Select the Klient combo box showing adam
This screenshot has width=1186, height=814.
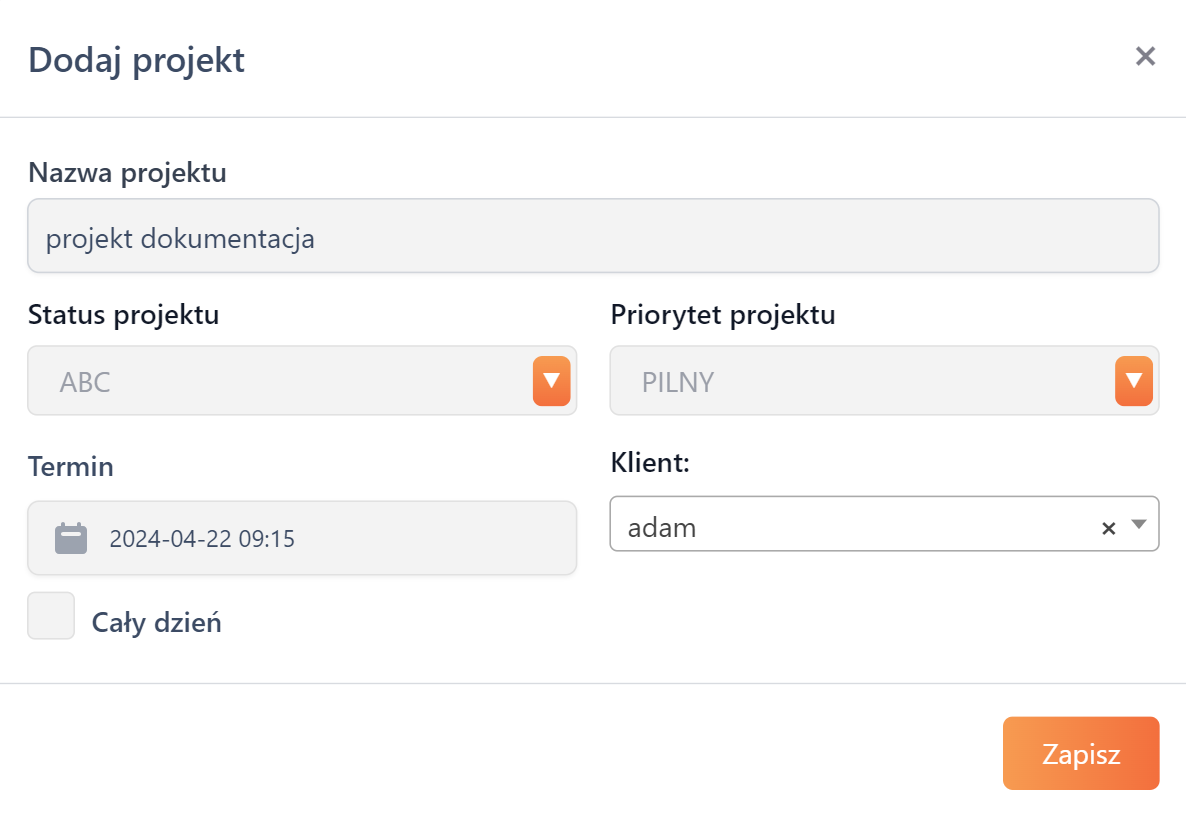tap(850, 525)
